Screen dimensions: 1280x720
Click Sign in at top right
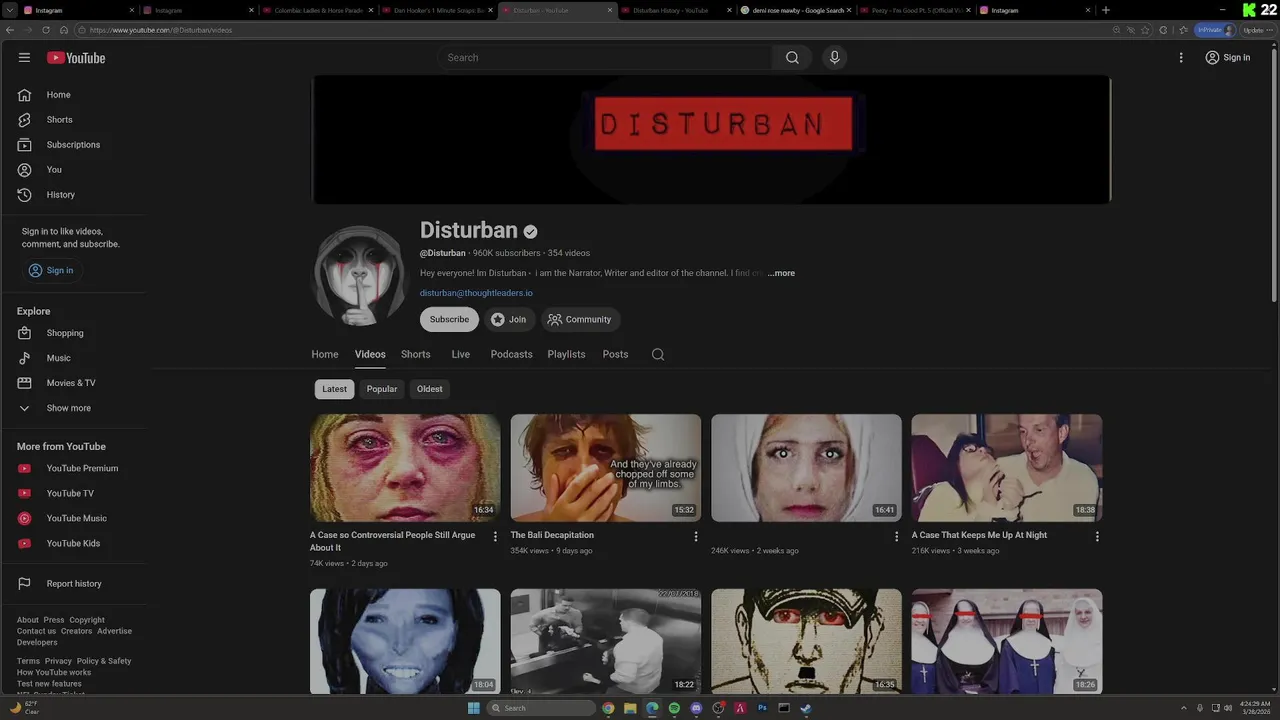[1228, 57]
